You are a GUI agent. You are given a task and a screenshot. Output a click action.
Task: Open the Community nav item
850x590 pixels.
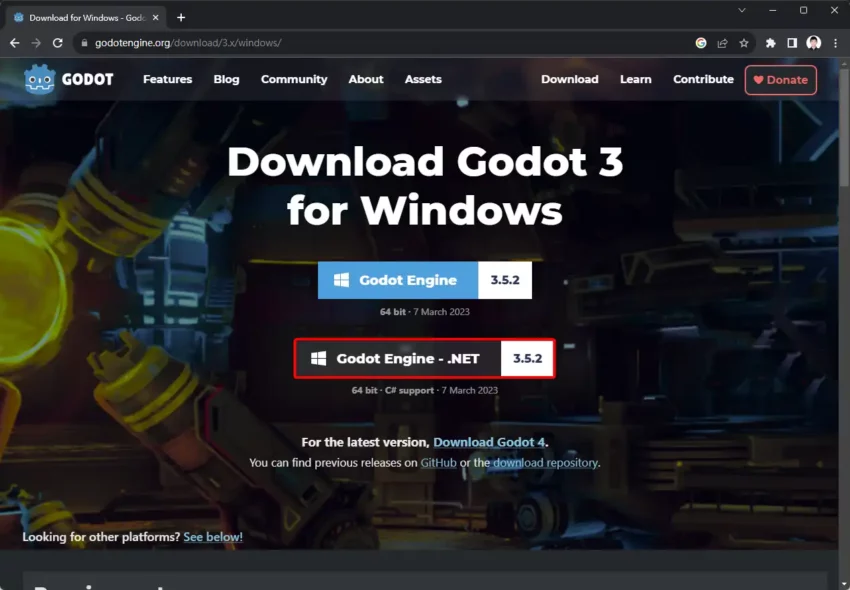294,79
